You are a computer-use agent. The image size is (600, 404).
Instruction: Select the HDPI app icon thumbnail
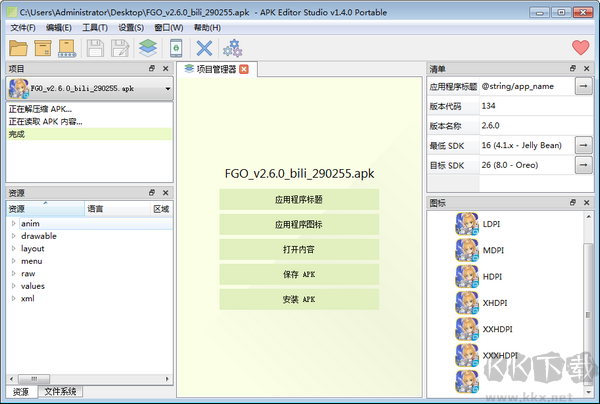[467, 277]
